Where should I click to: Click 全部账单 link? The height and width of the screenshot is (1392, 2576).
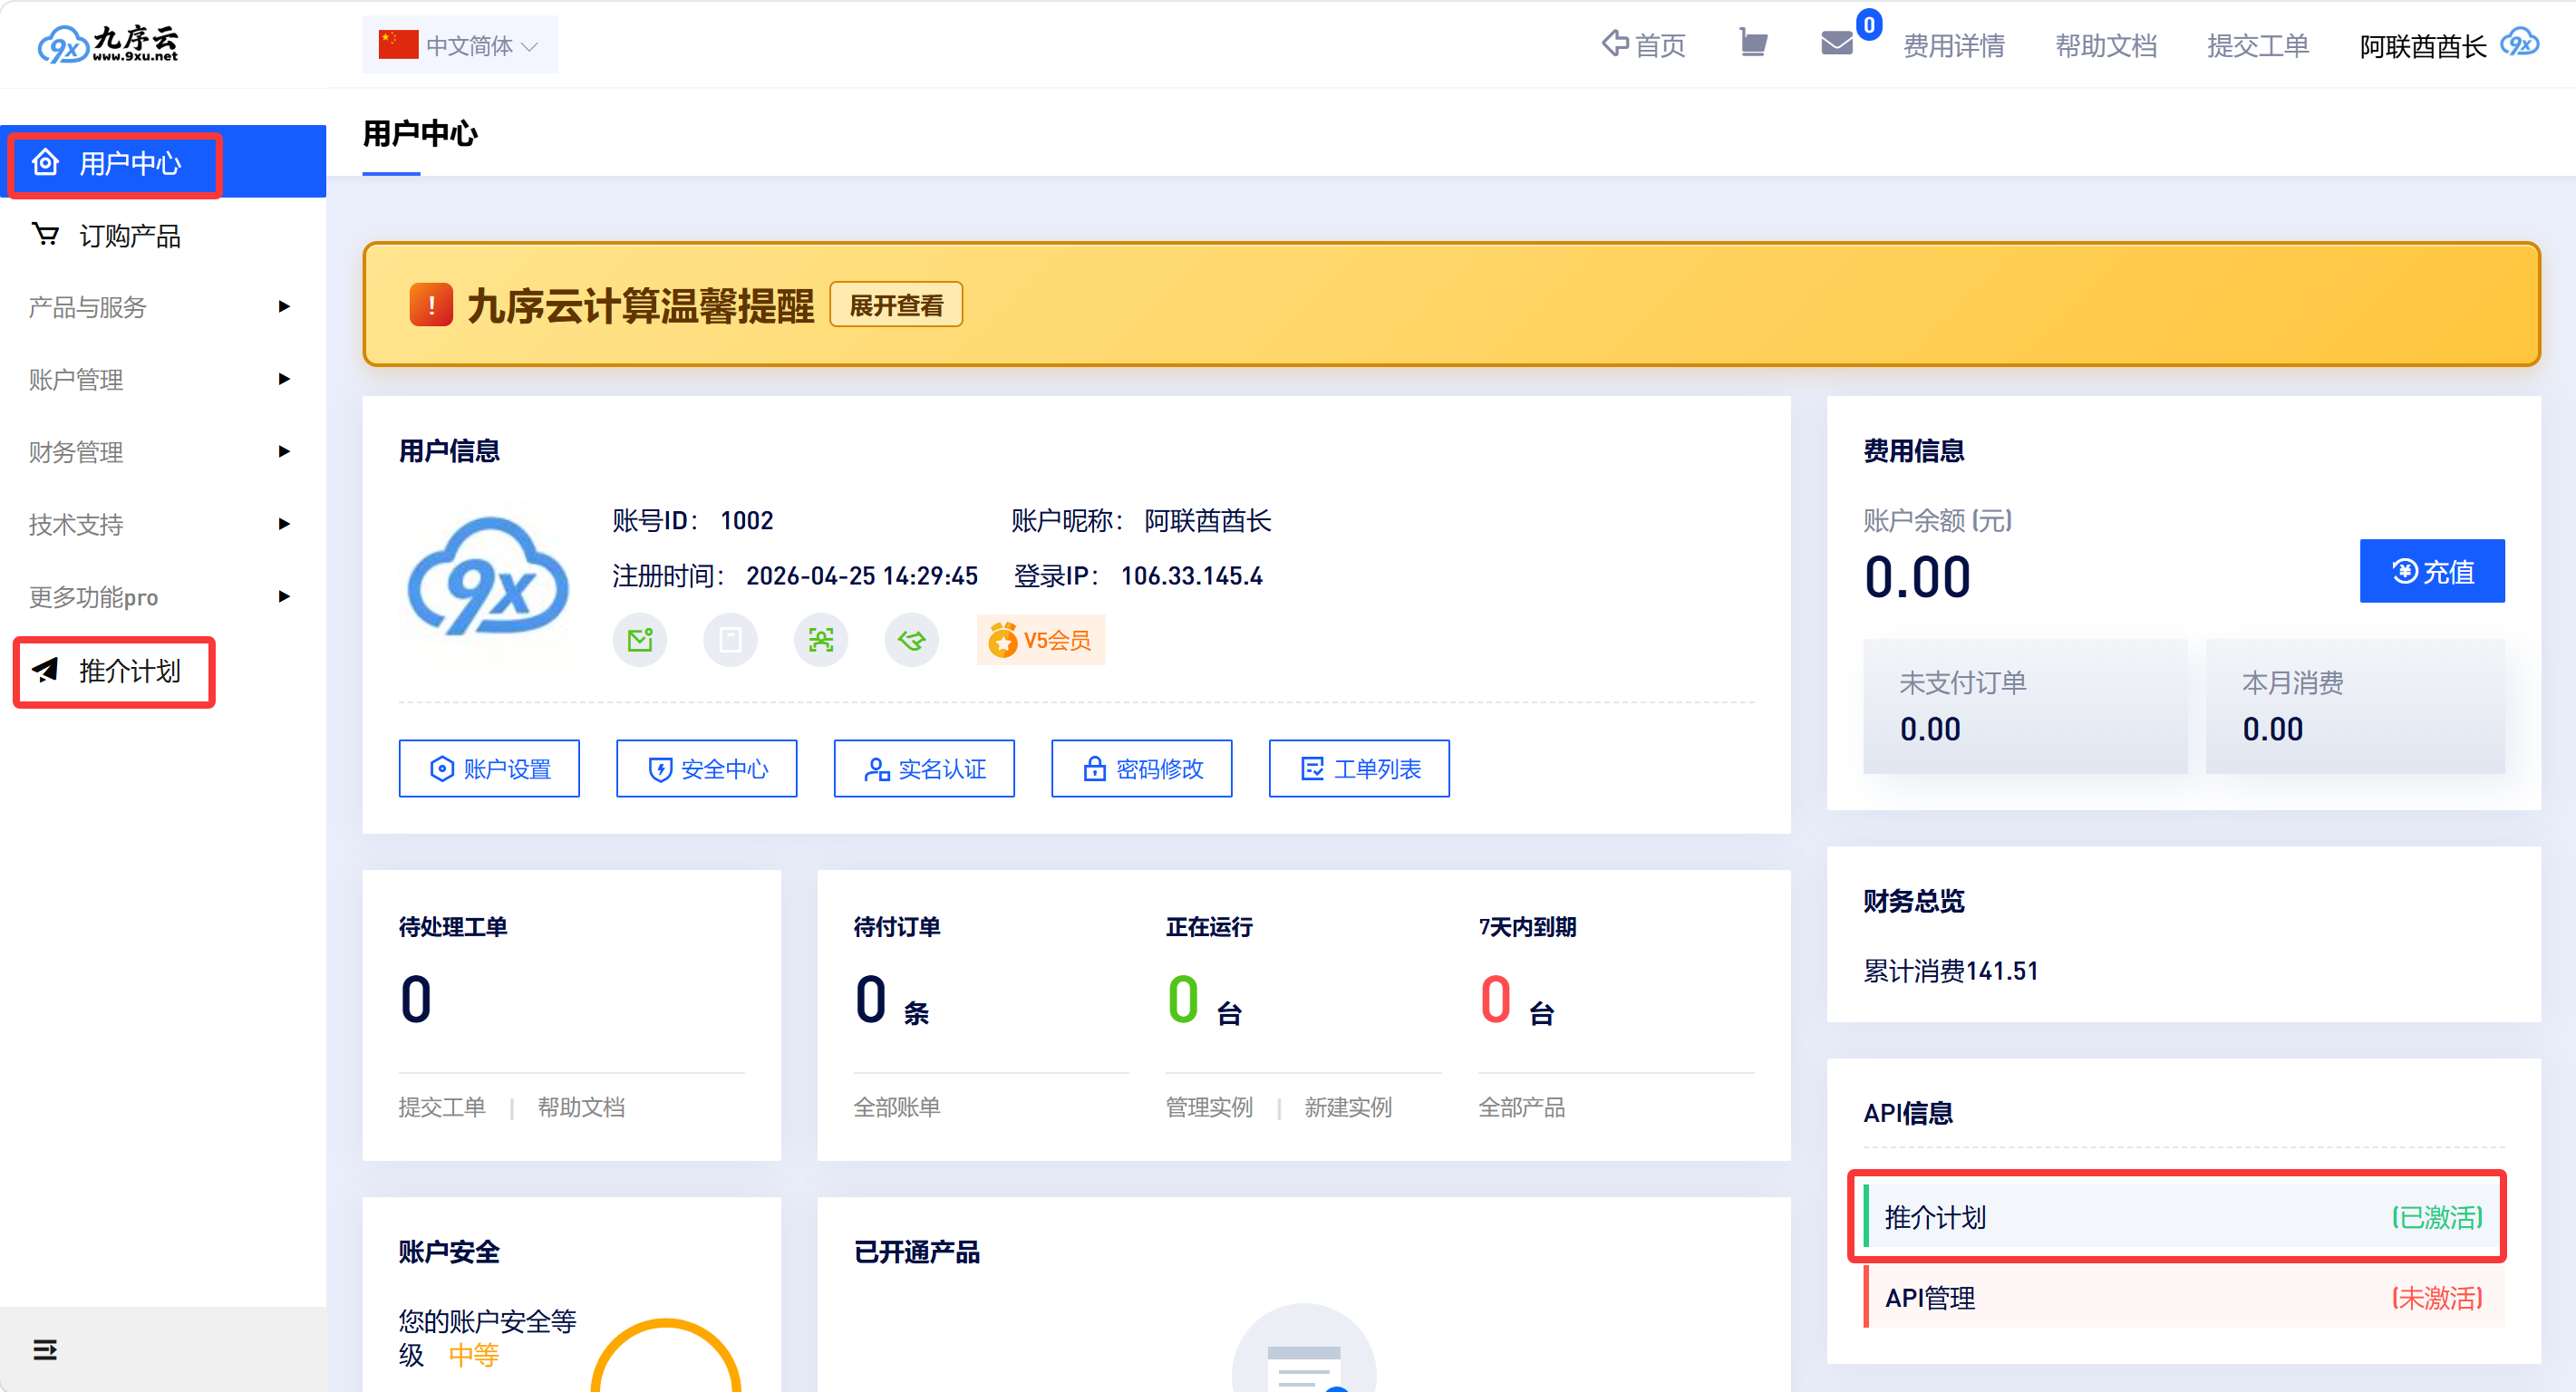point(897,1107)
